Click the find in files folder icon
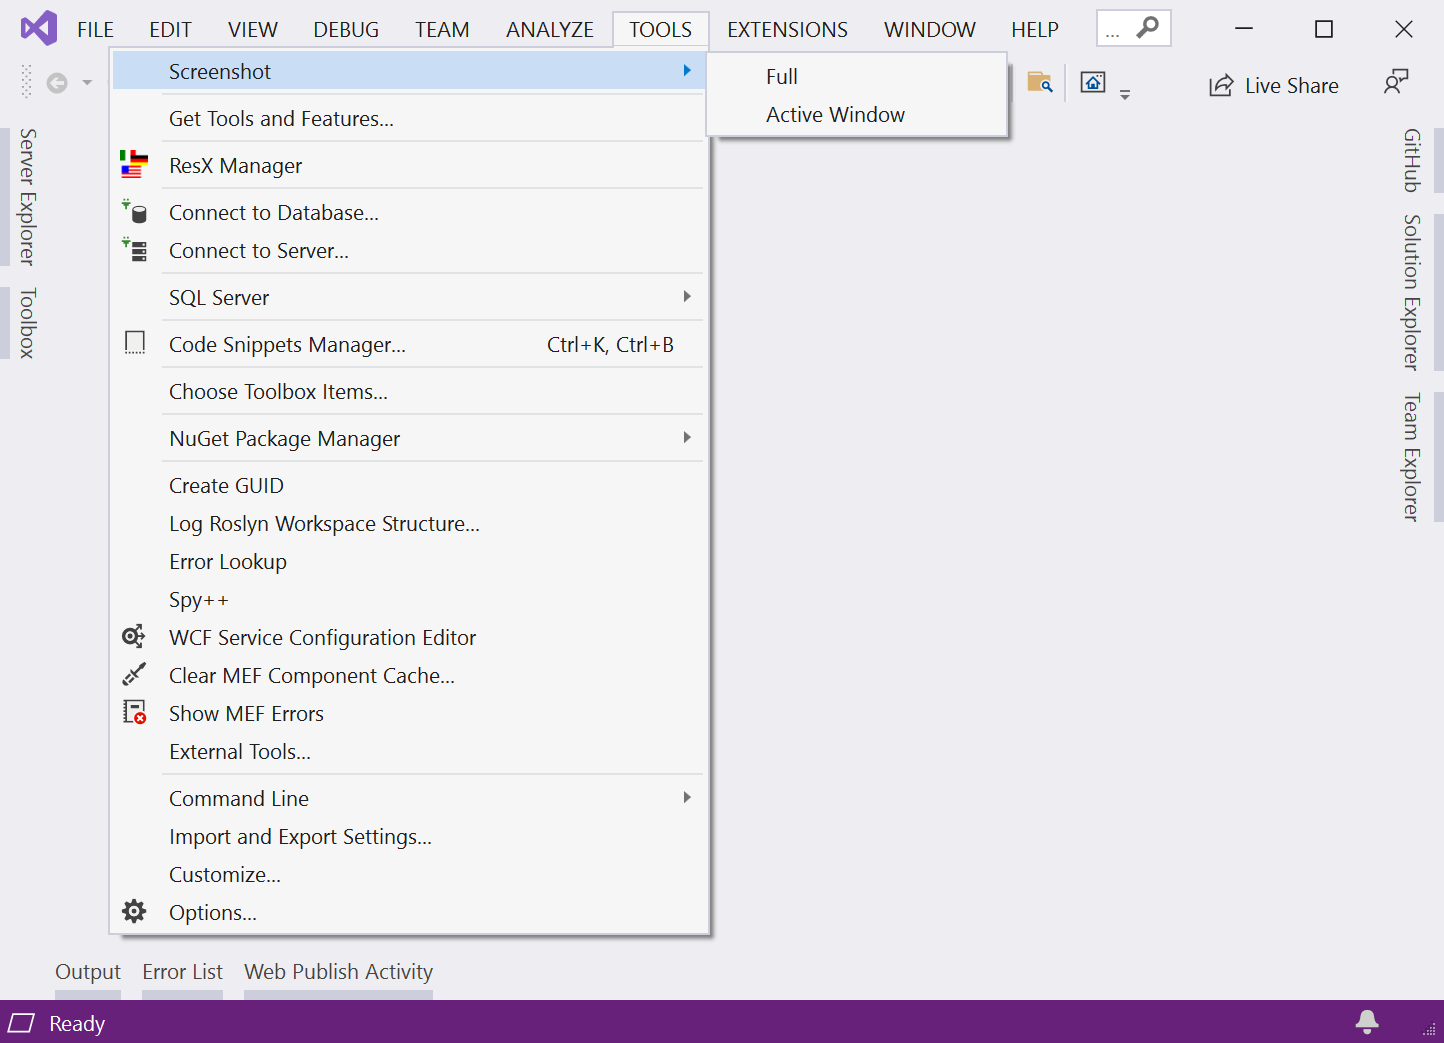The height and width of the screenshot is (1043, 1444). [x=1040, y=83]
